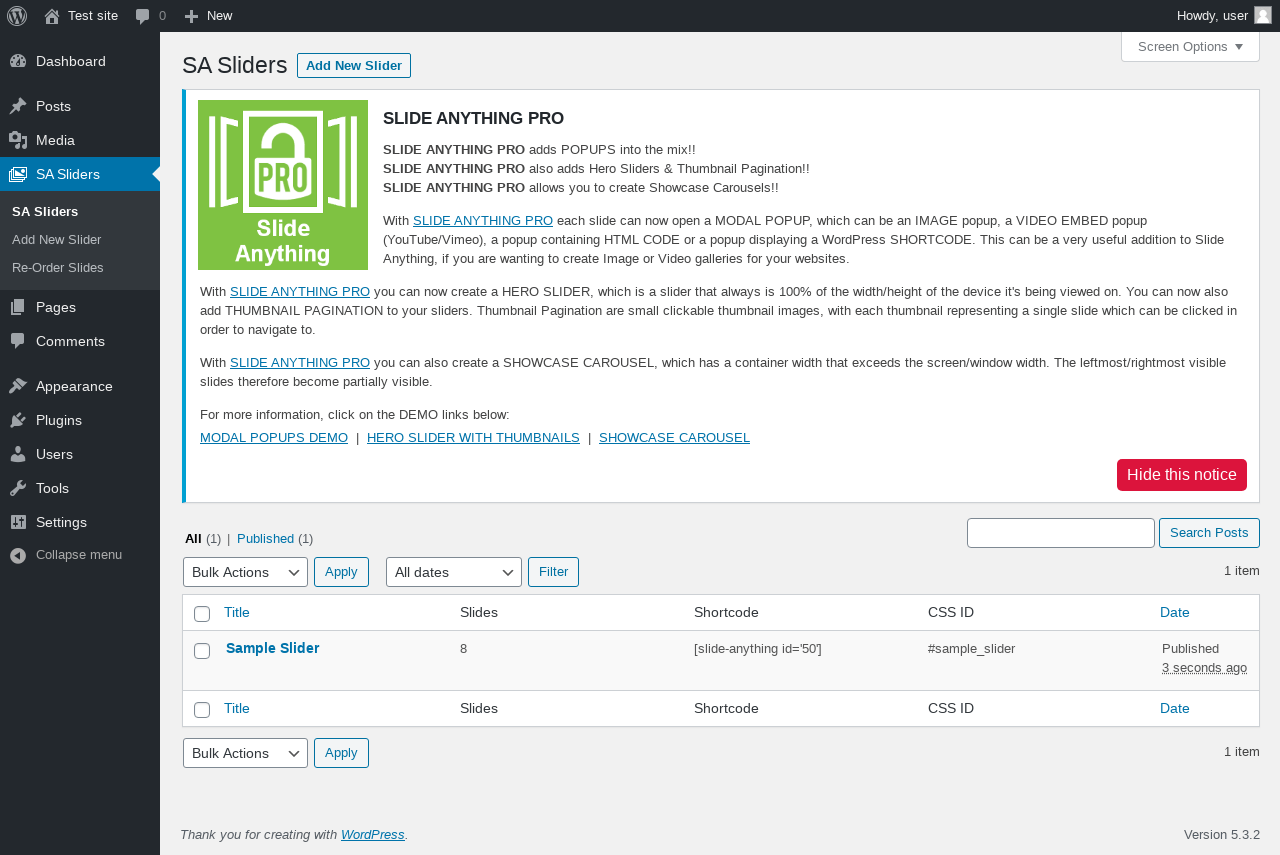Click the Appearance paintbrush icon
The height and width of the screenshot is (855, 1280).
[18, 386]
